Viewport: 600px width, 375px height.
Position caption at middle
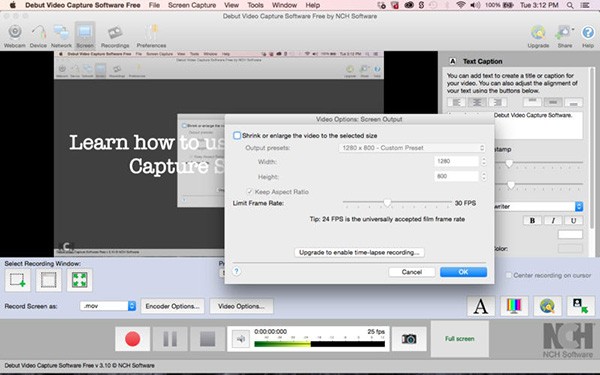(553, 102)
